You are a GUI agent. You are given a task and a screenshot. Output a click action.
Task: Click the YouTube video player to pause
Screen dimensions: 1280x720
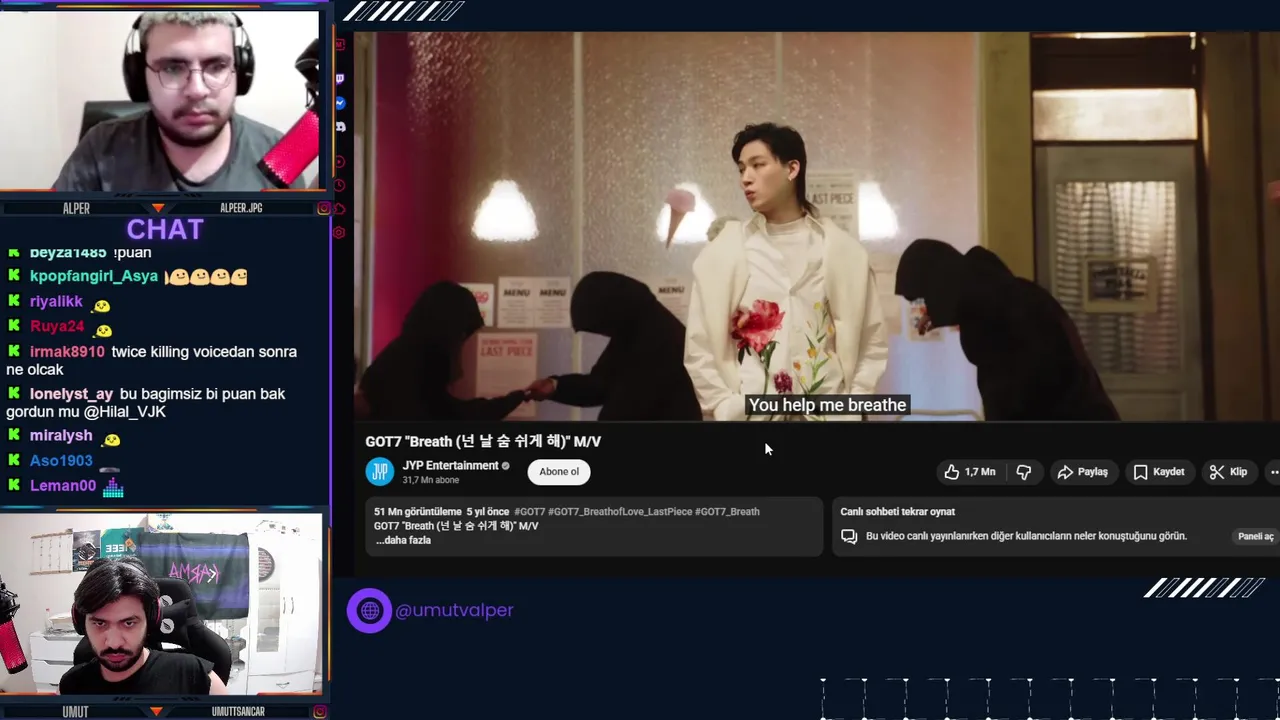[x=816, y=226]
